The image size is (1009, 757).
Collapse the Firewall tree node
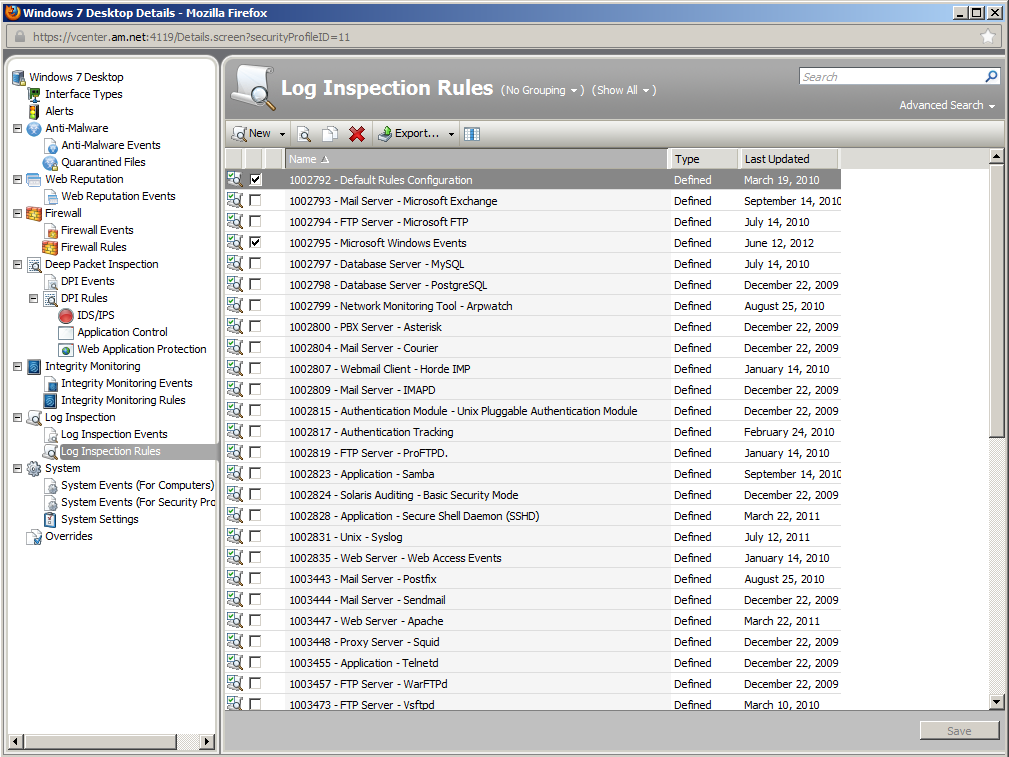[17, 213]
